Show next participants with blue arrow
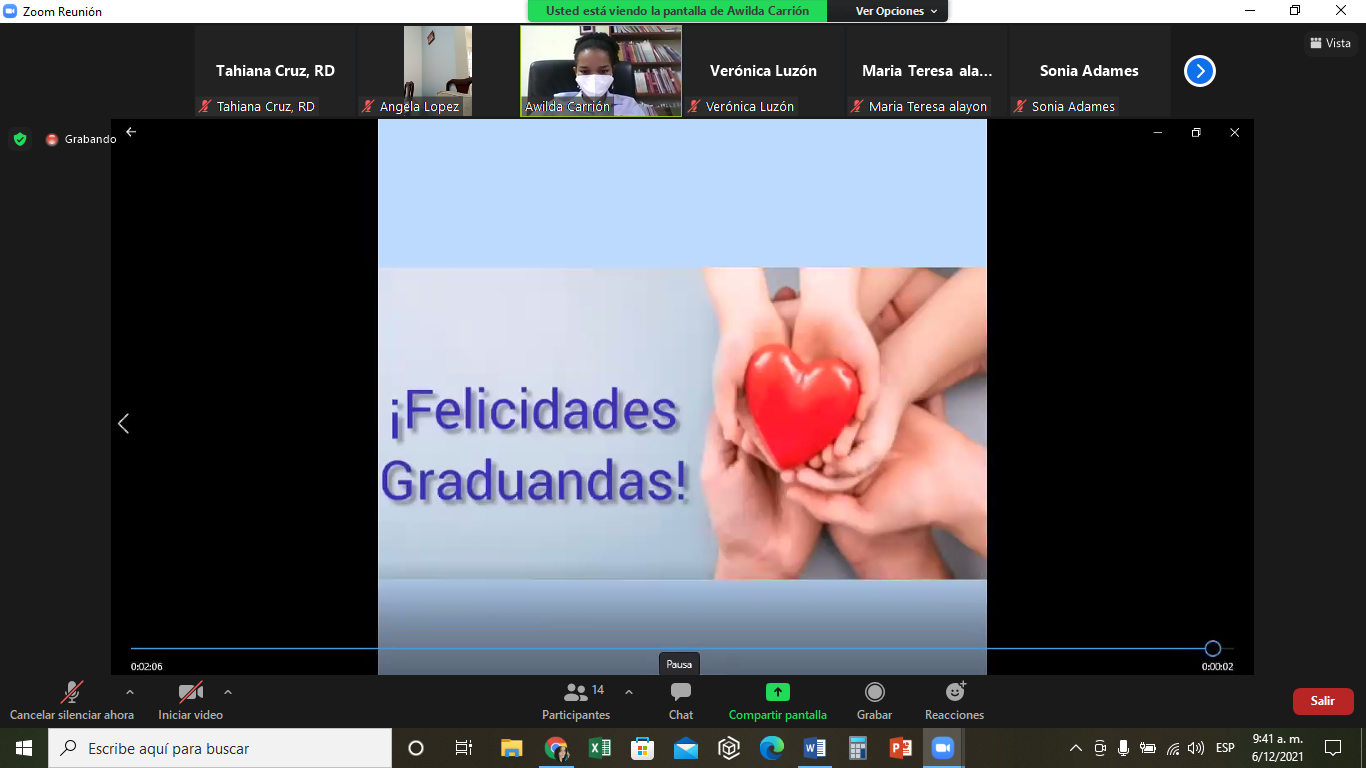This screenshot has height=768, width=1366. [x=1199, y=71]
